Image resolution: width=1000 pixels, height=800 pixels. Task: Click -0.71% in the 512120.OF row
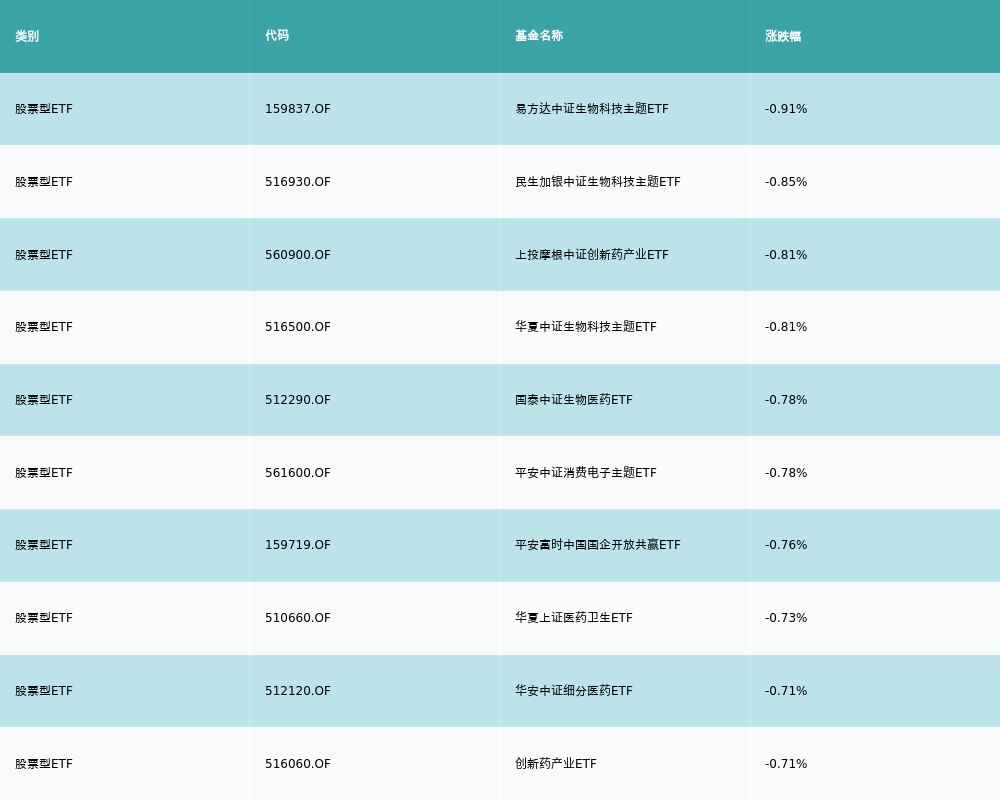(786, 691)
